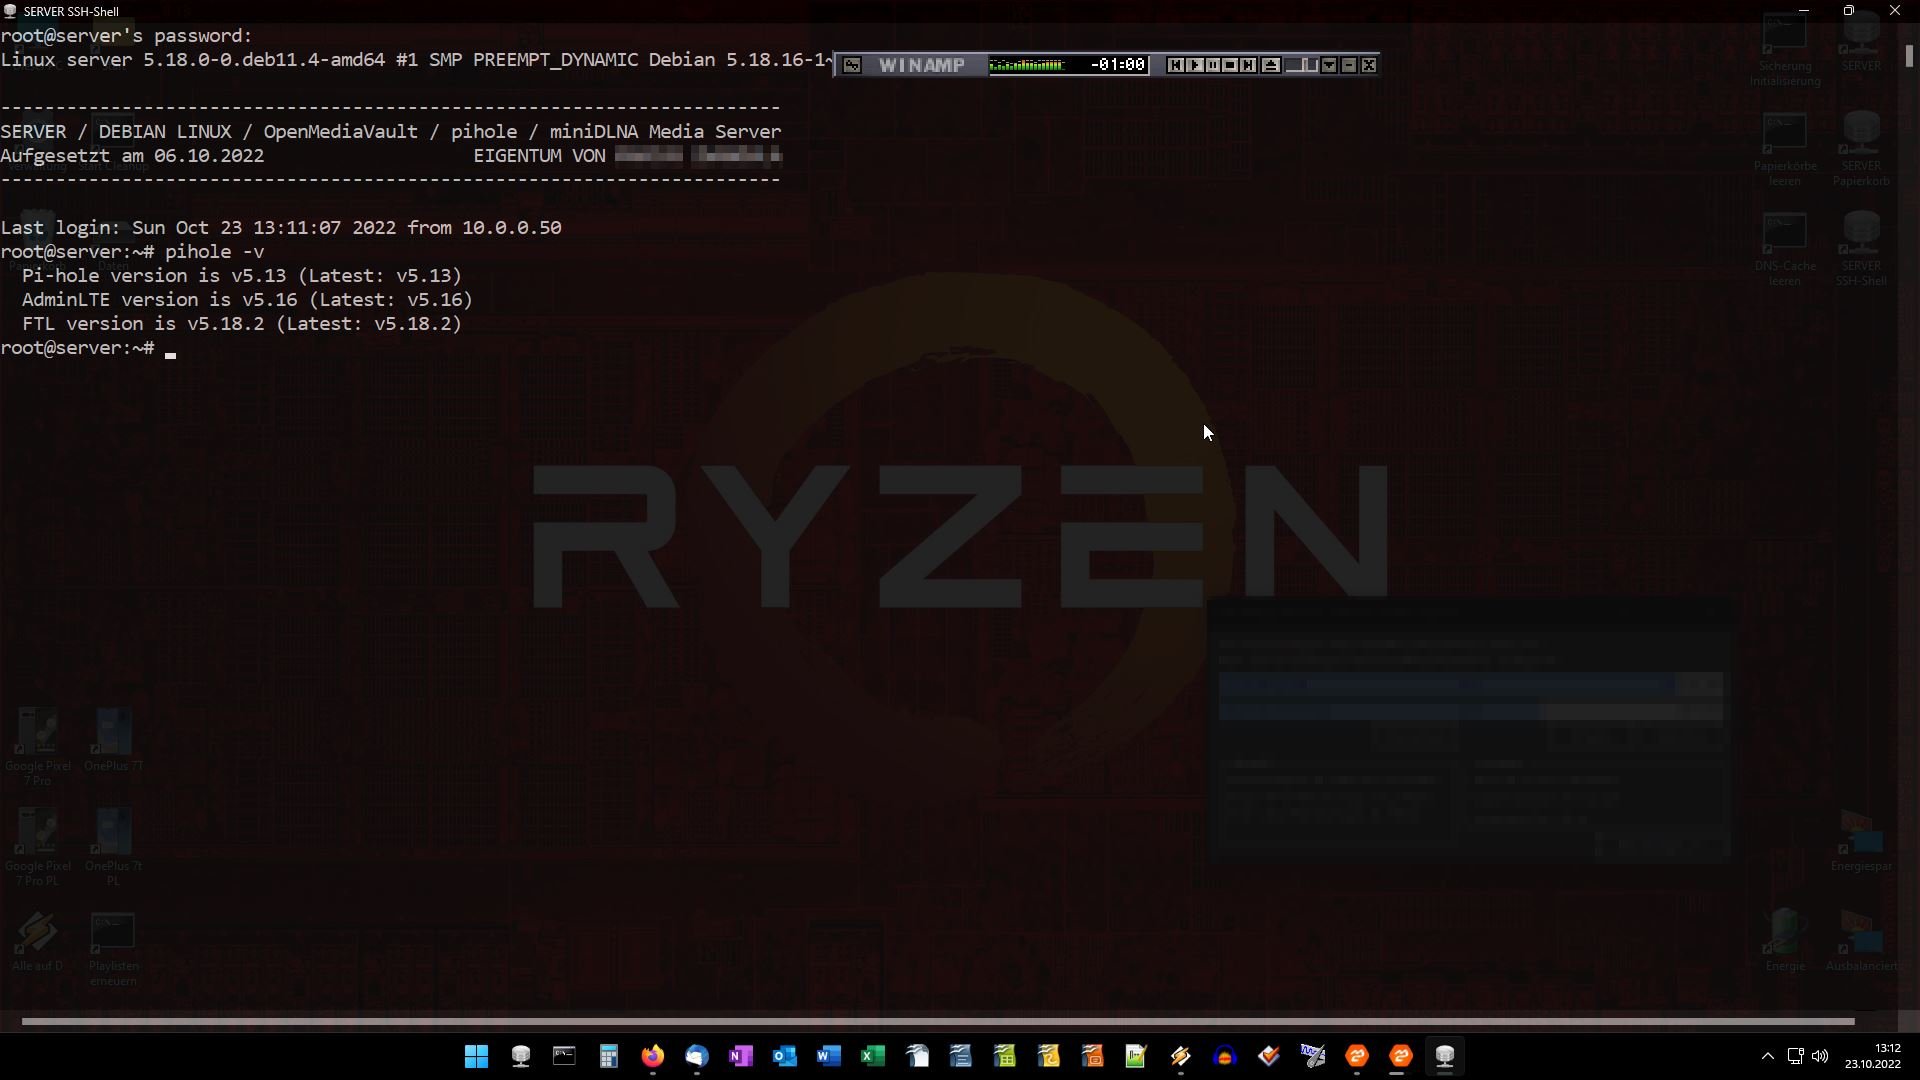Click Winamp eject/open file button

1270,65
